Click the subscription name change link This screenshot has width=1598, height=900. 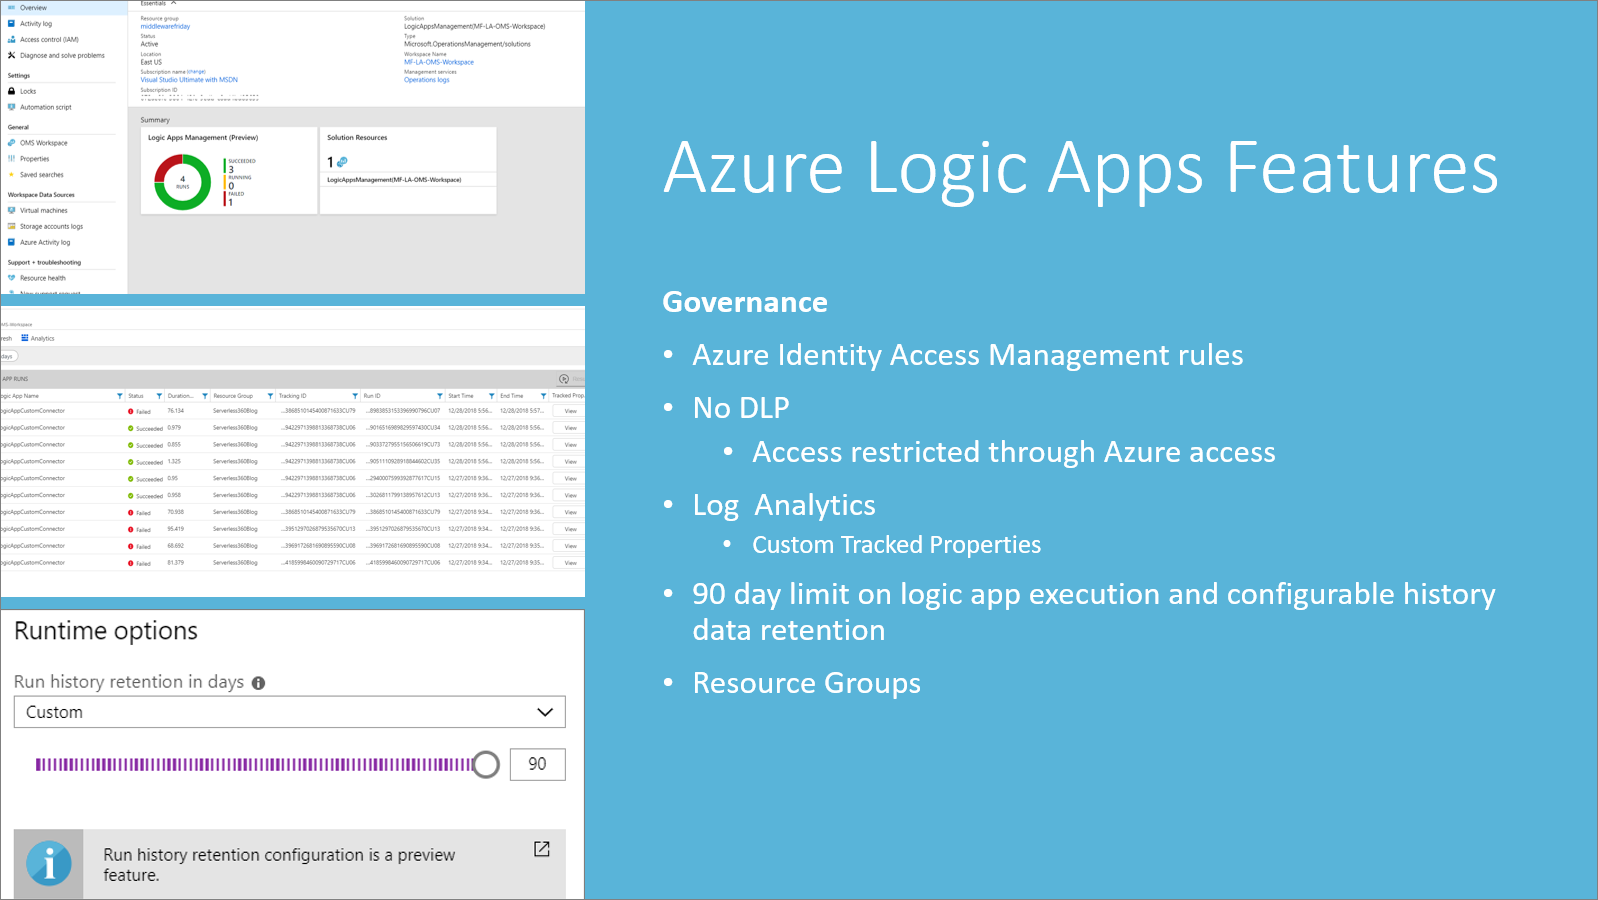pyautogui.click(x=196, y=72)
